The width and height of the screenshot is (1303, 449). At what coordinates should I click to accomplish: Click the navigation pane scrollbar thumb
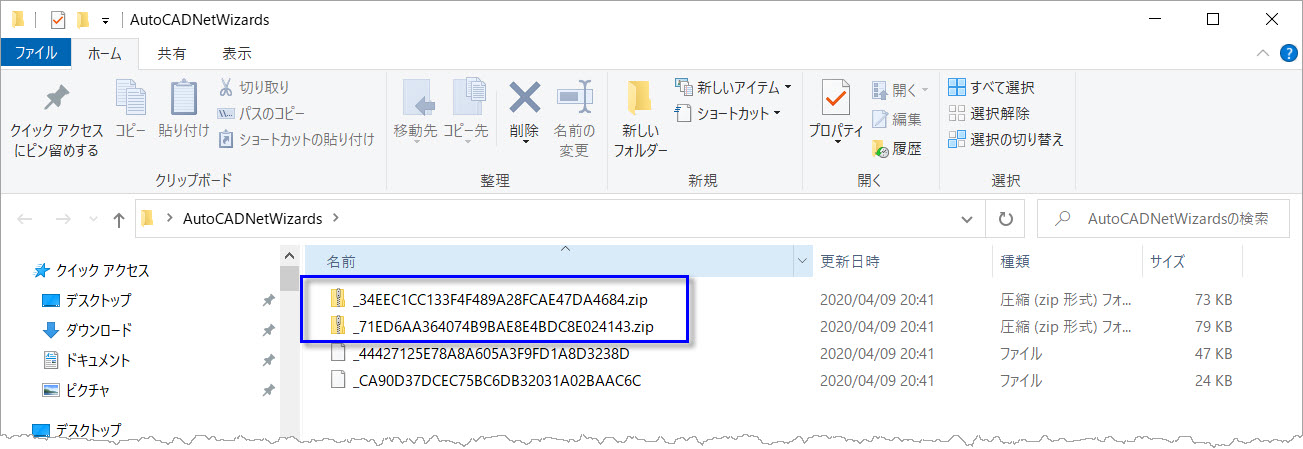click(289, 278)
